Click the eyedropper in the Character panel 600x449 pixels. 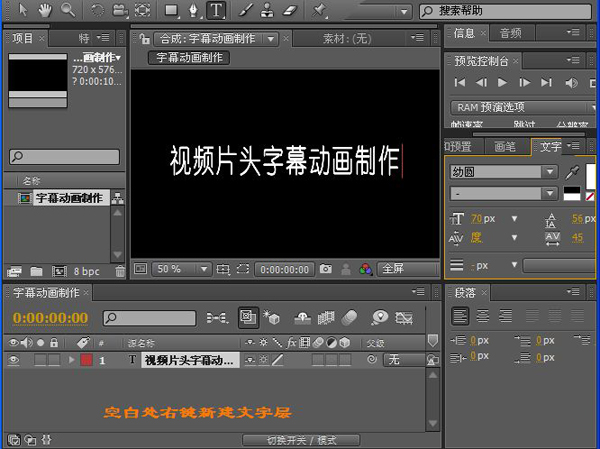tap(572, 172)
